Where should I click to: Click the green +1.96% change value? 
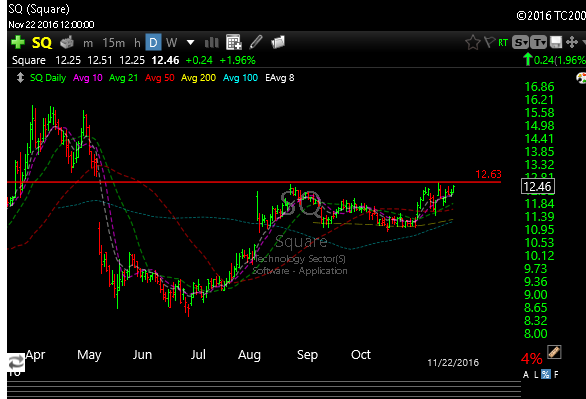coord(237,60)
